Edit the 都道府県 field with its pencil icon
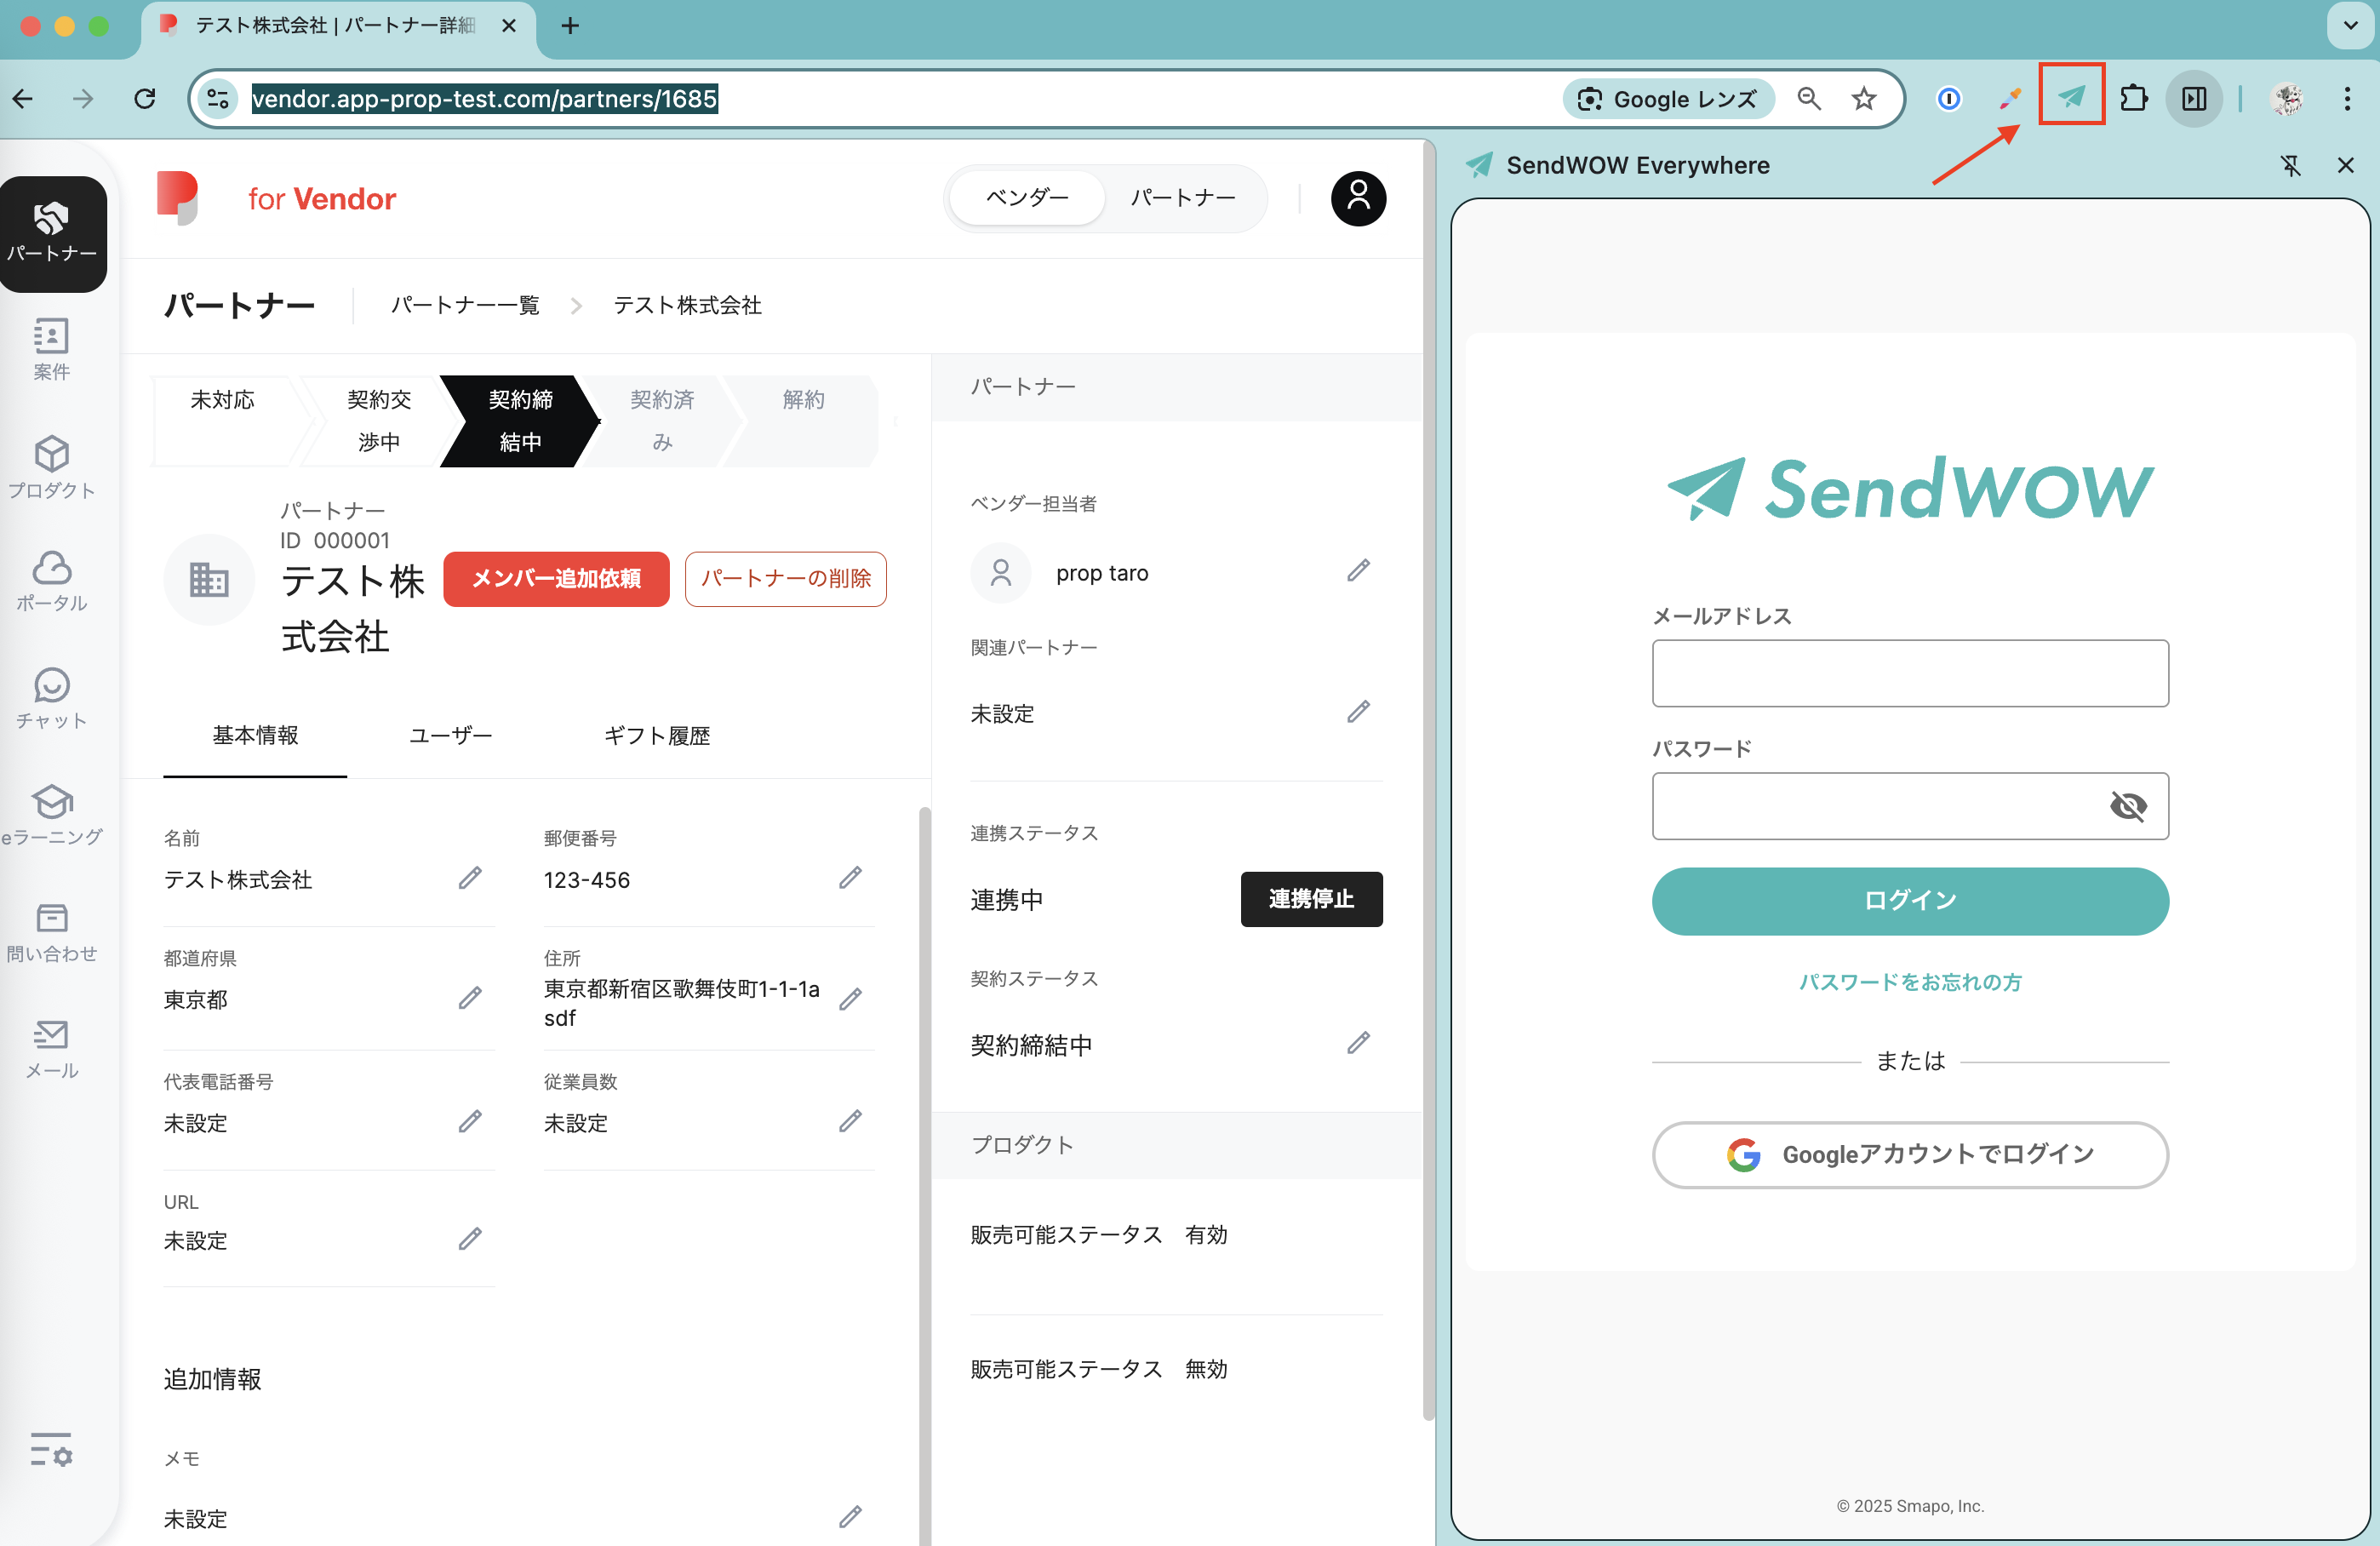2380x1546 pixels. 470,998
